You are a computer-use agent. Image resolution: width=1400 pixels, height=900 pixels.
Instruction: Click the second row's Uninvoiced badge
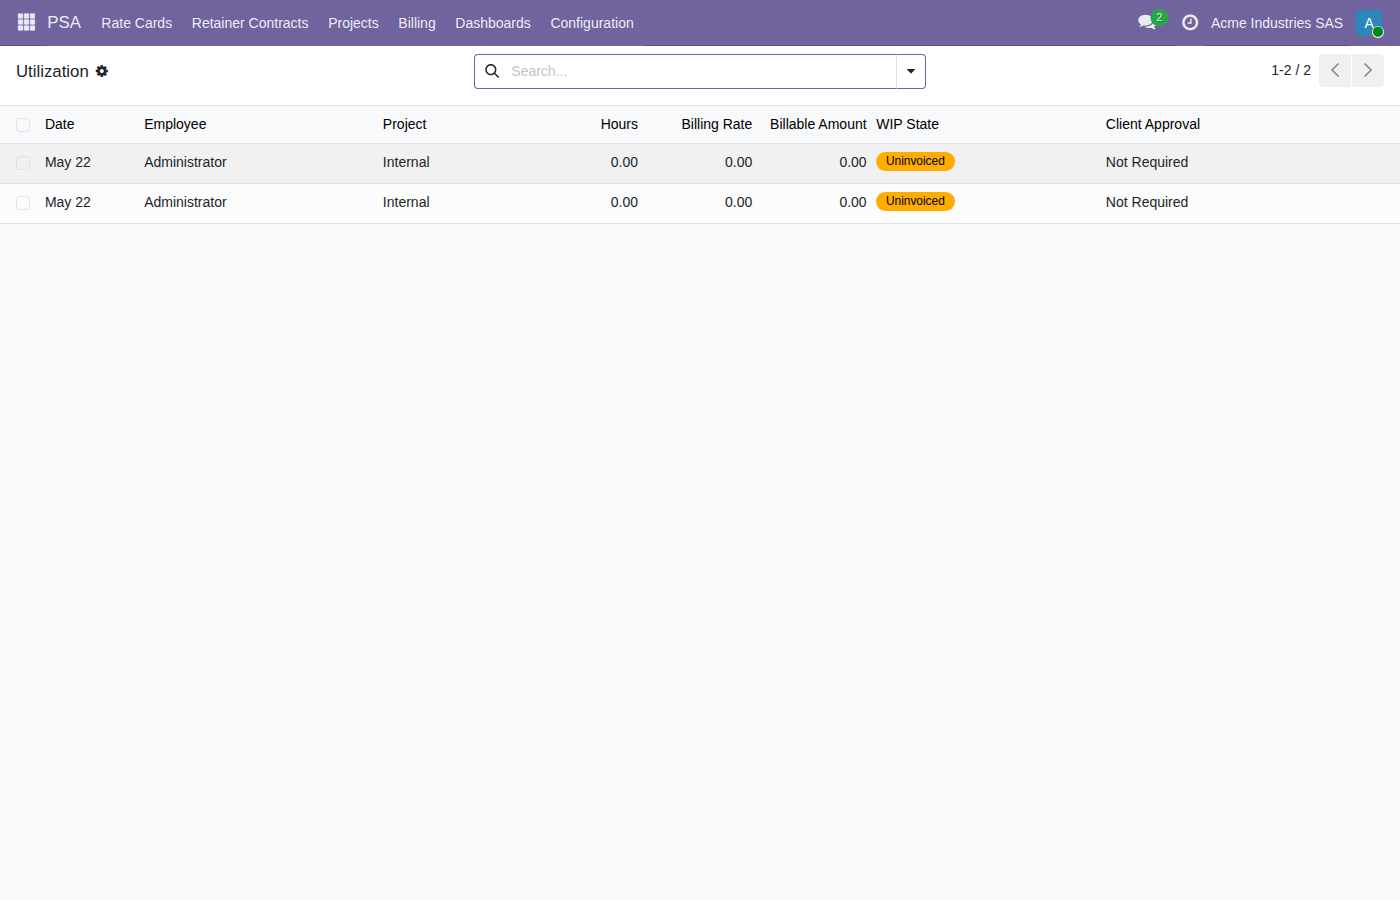point(915,201)
